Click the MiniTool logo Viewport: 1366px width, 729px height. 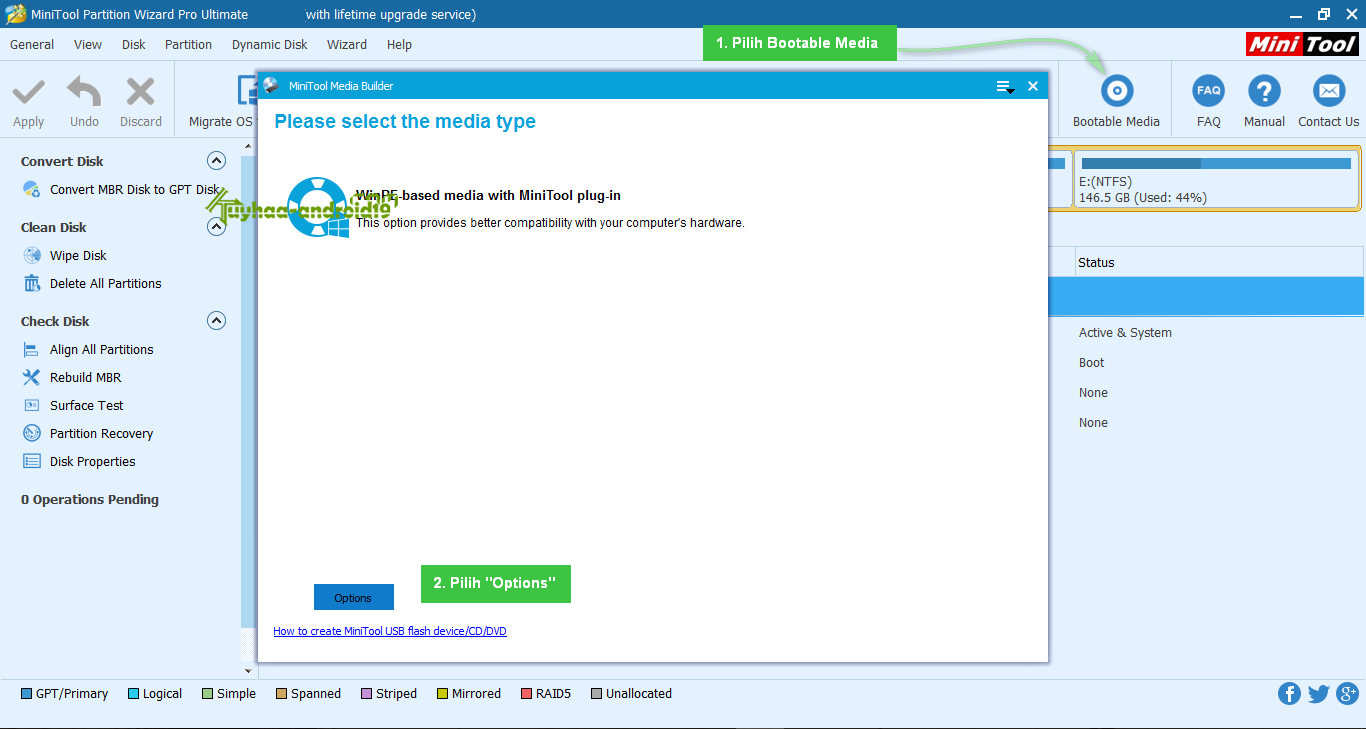[1302, 44]
